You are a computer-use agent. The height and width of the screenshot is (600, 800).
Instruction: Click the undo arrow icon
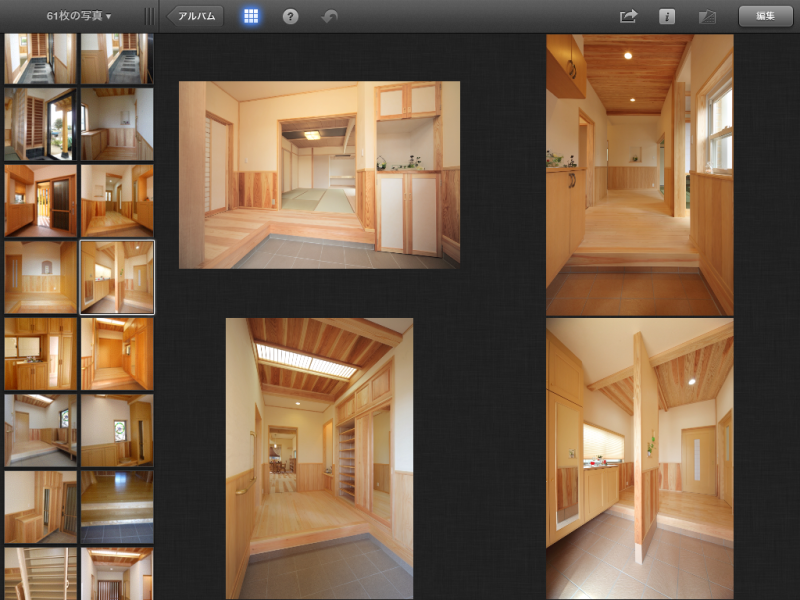329,17
